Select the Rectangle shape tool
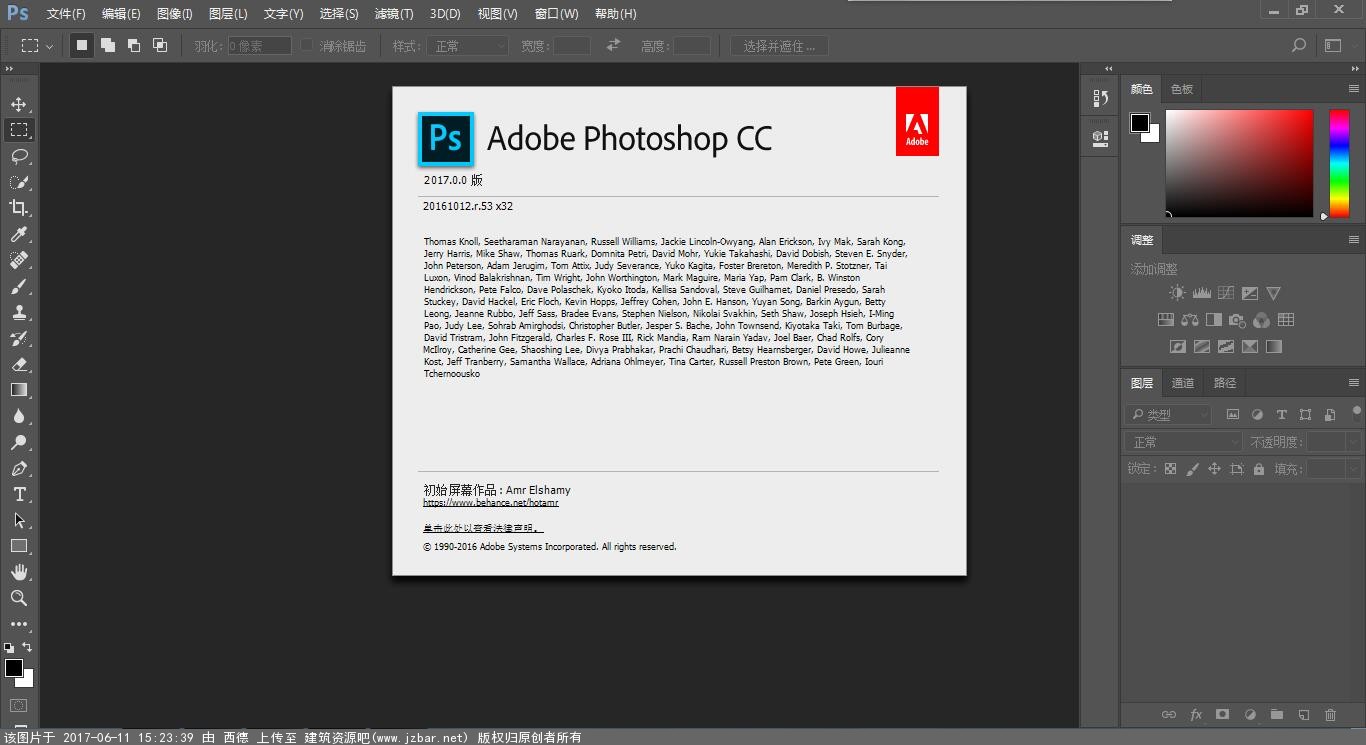Screen dimensions: 1366x745 click(x=19, y=546)
